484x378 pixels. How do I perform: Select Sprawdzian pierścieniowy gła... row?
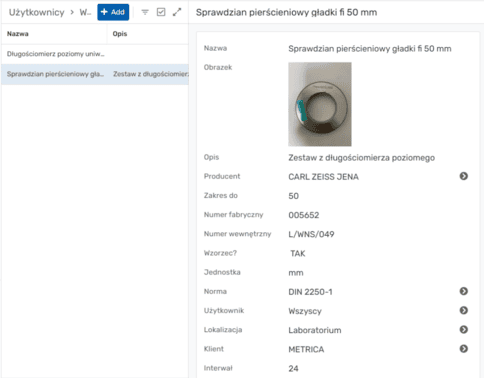tap(95, 74)
